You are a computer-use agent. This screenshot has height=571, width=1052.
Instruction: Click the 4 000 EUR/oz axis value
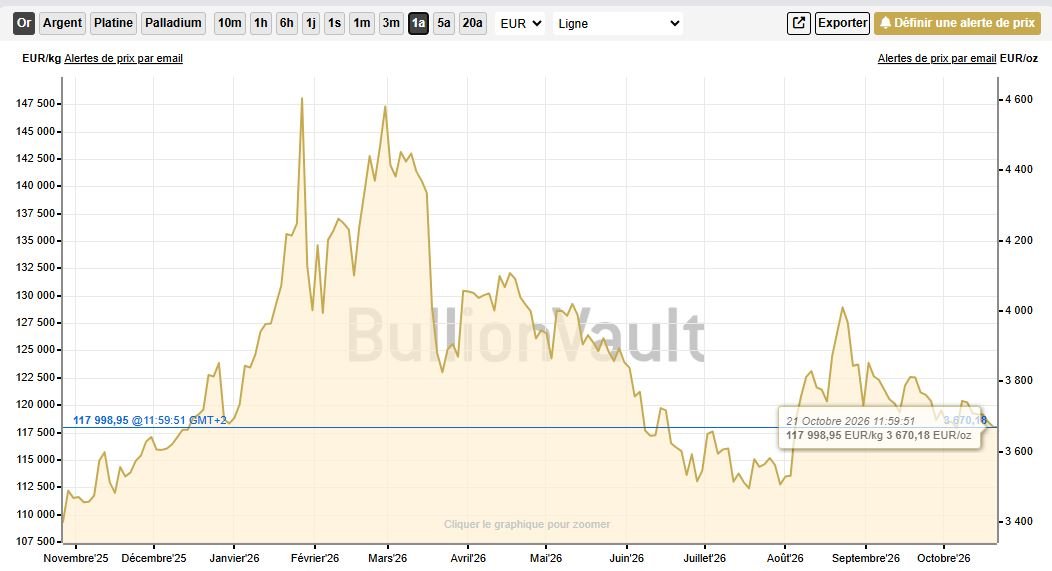[x=1018, y=311]
